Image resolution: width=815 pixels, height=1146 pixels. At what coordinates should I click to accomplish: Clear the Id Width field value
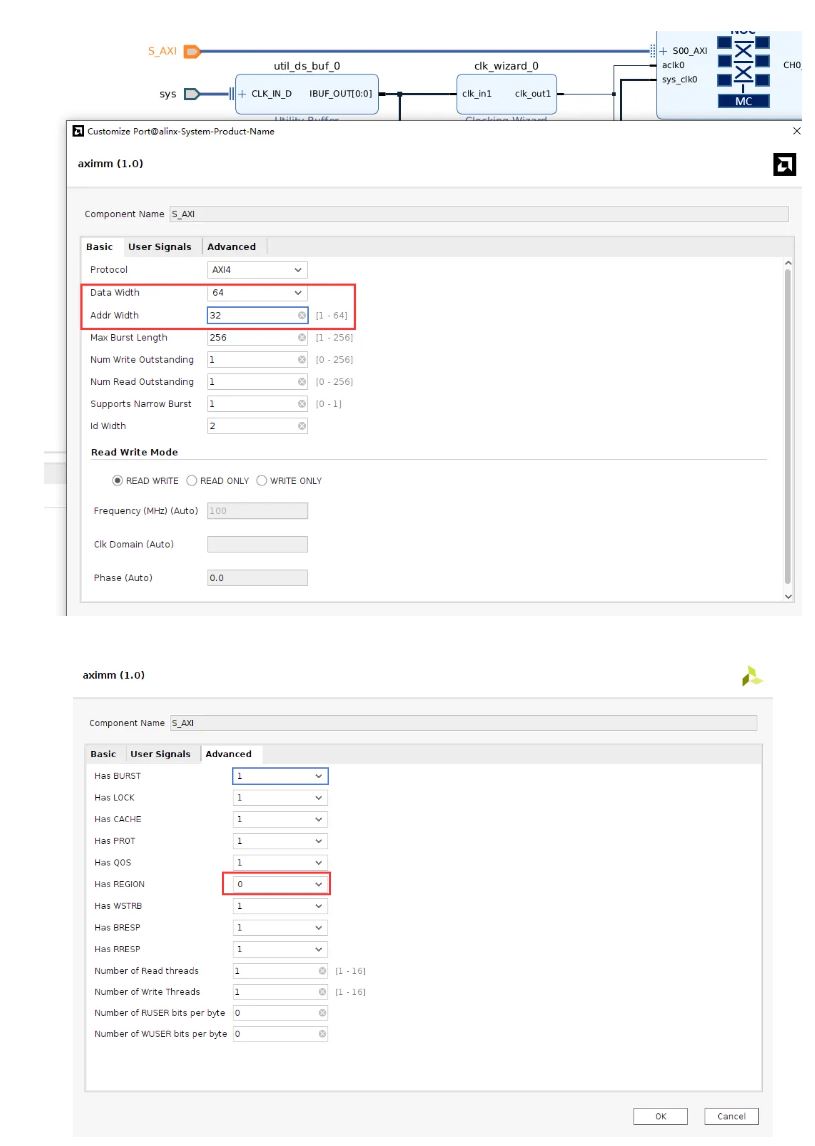pos(302,426)
